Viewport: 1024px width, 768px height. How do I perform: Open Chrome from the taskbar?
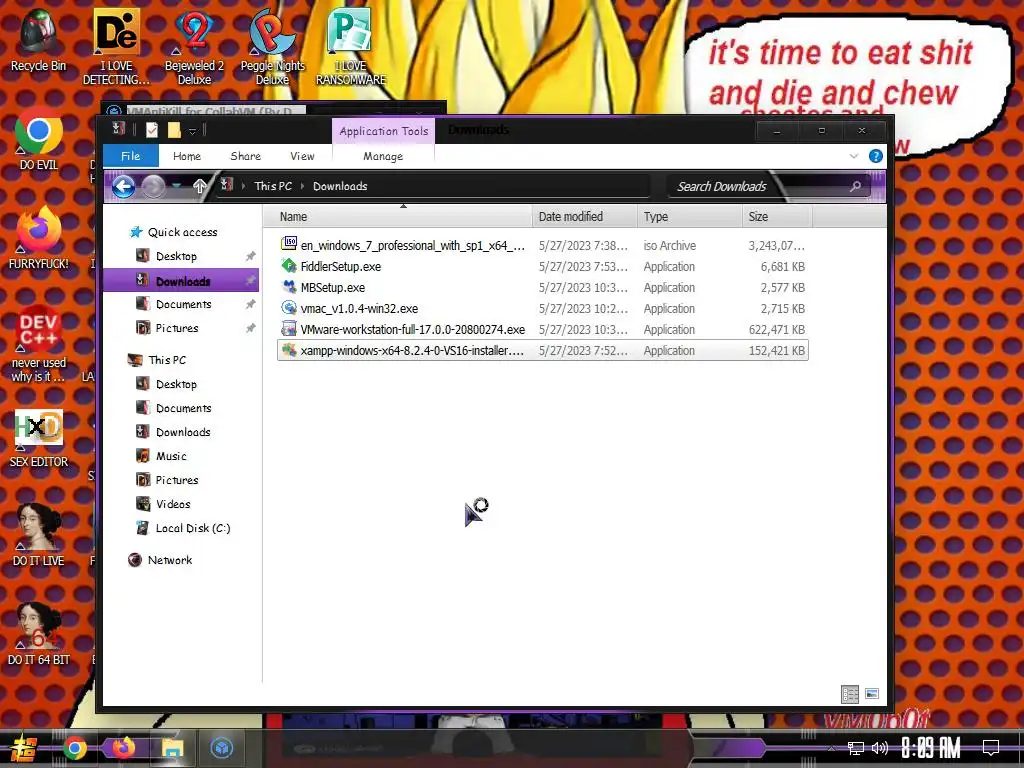point(74,748)
